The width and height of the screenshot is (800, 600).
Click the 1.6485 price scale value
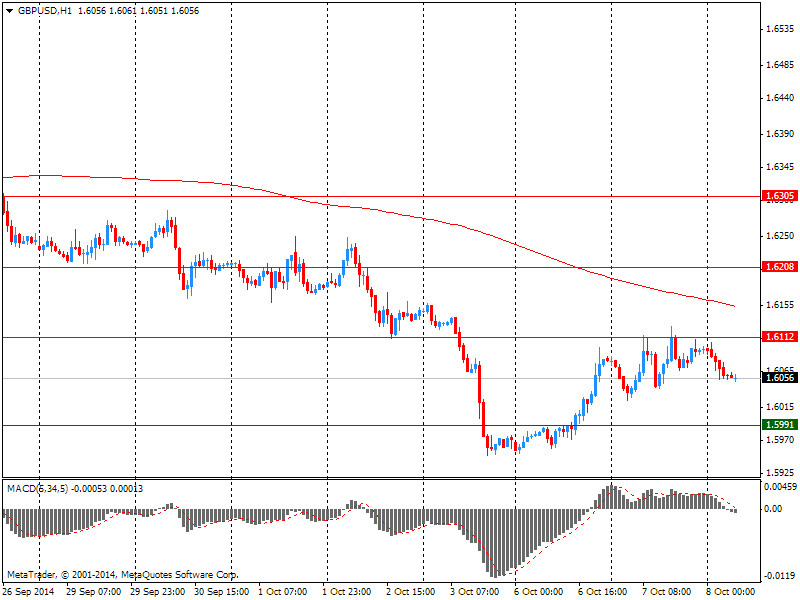pyautogui.click(x=781, y=65)
